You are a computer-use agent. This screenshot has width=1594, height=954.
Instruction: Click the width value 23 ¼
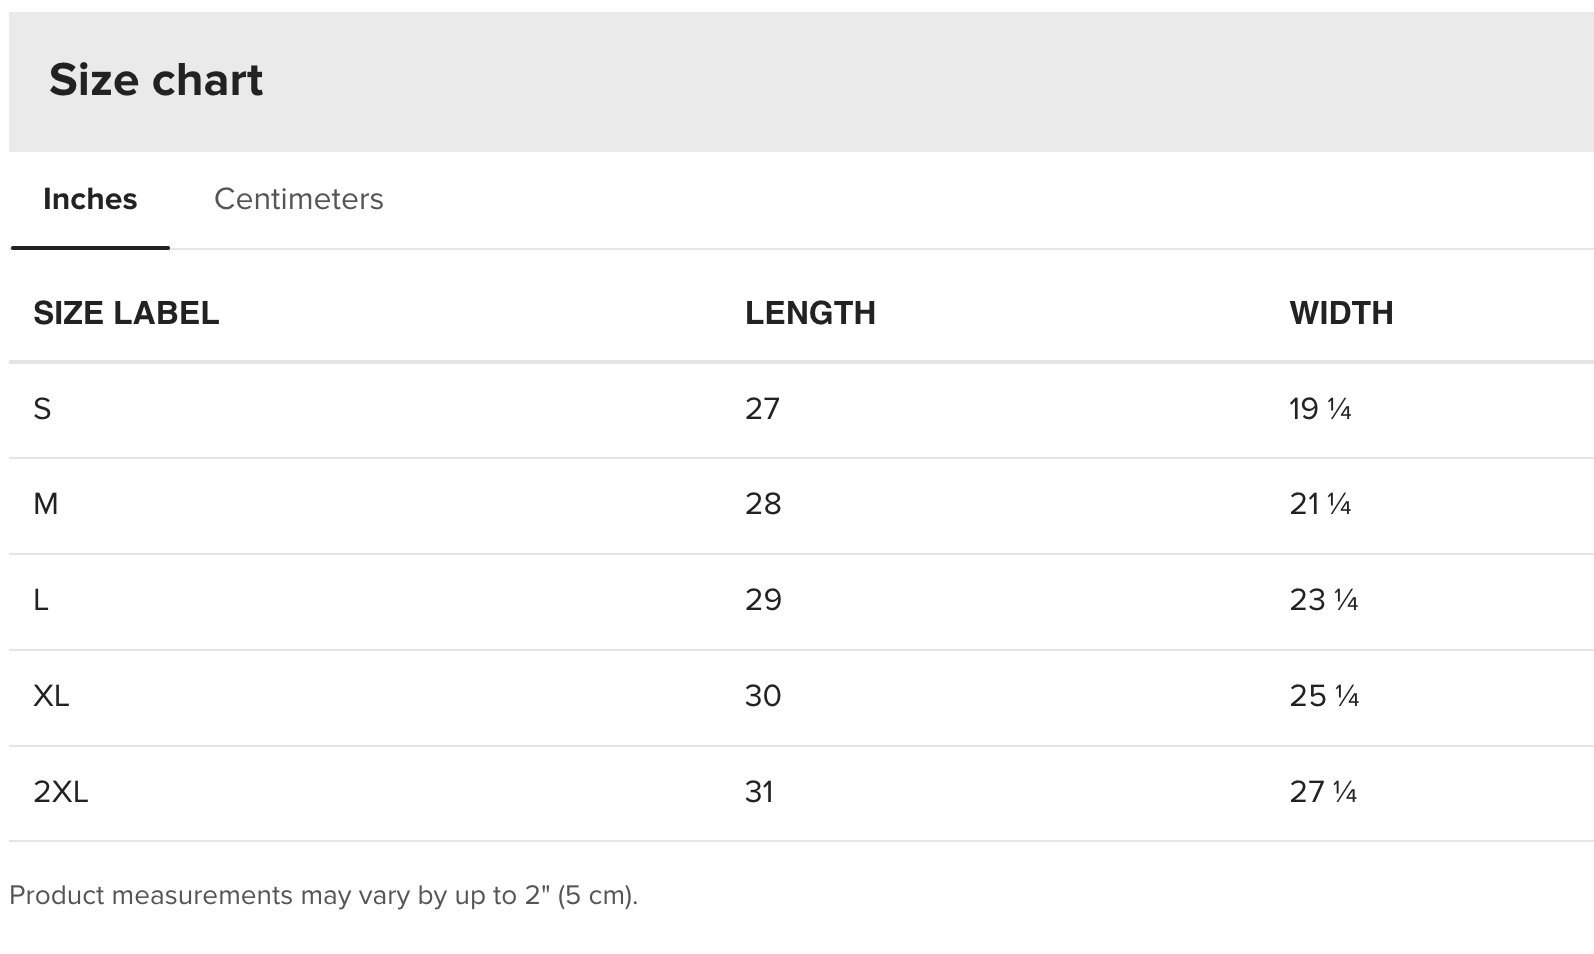pos(1324,600)
